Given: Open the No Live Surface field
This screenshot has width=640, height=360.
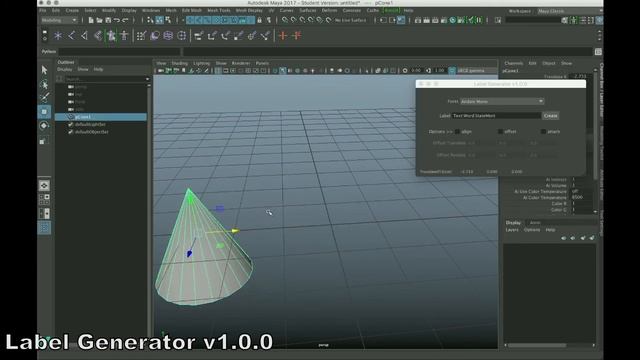Looking at the screenshot, I should point(350,20).
